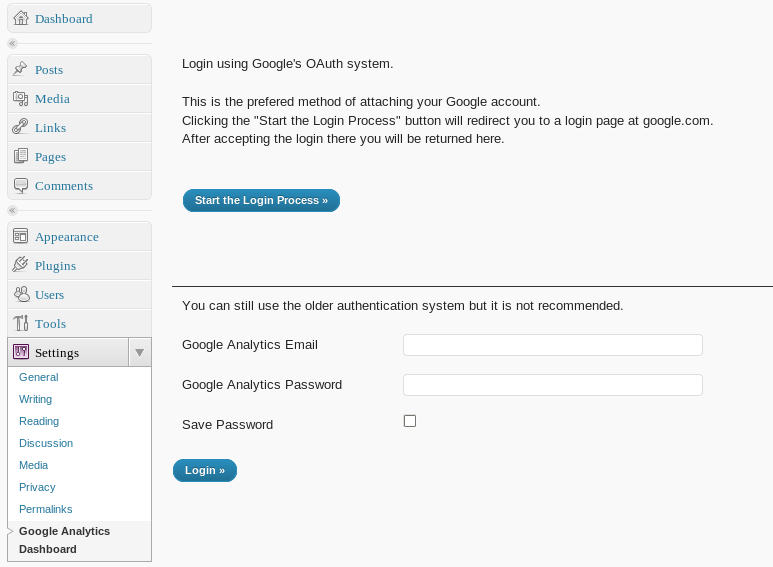Enable the Save Password checkbox
Image resolution: width=773 pixels, height=567 pixels.
(410, 421)
